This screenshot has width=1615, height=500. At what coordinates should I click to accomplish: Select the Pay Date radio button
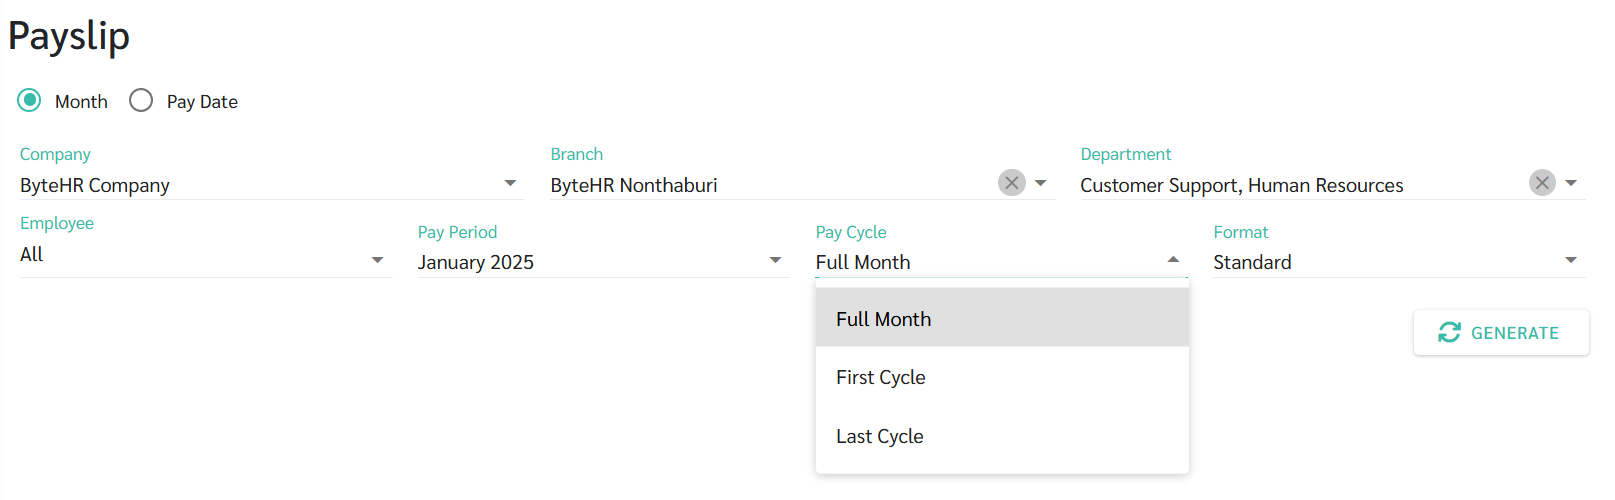click(141, 100)
